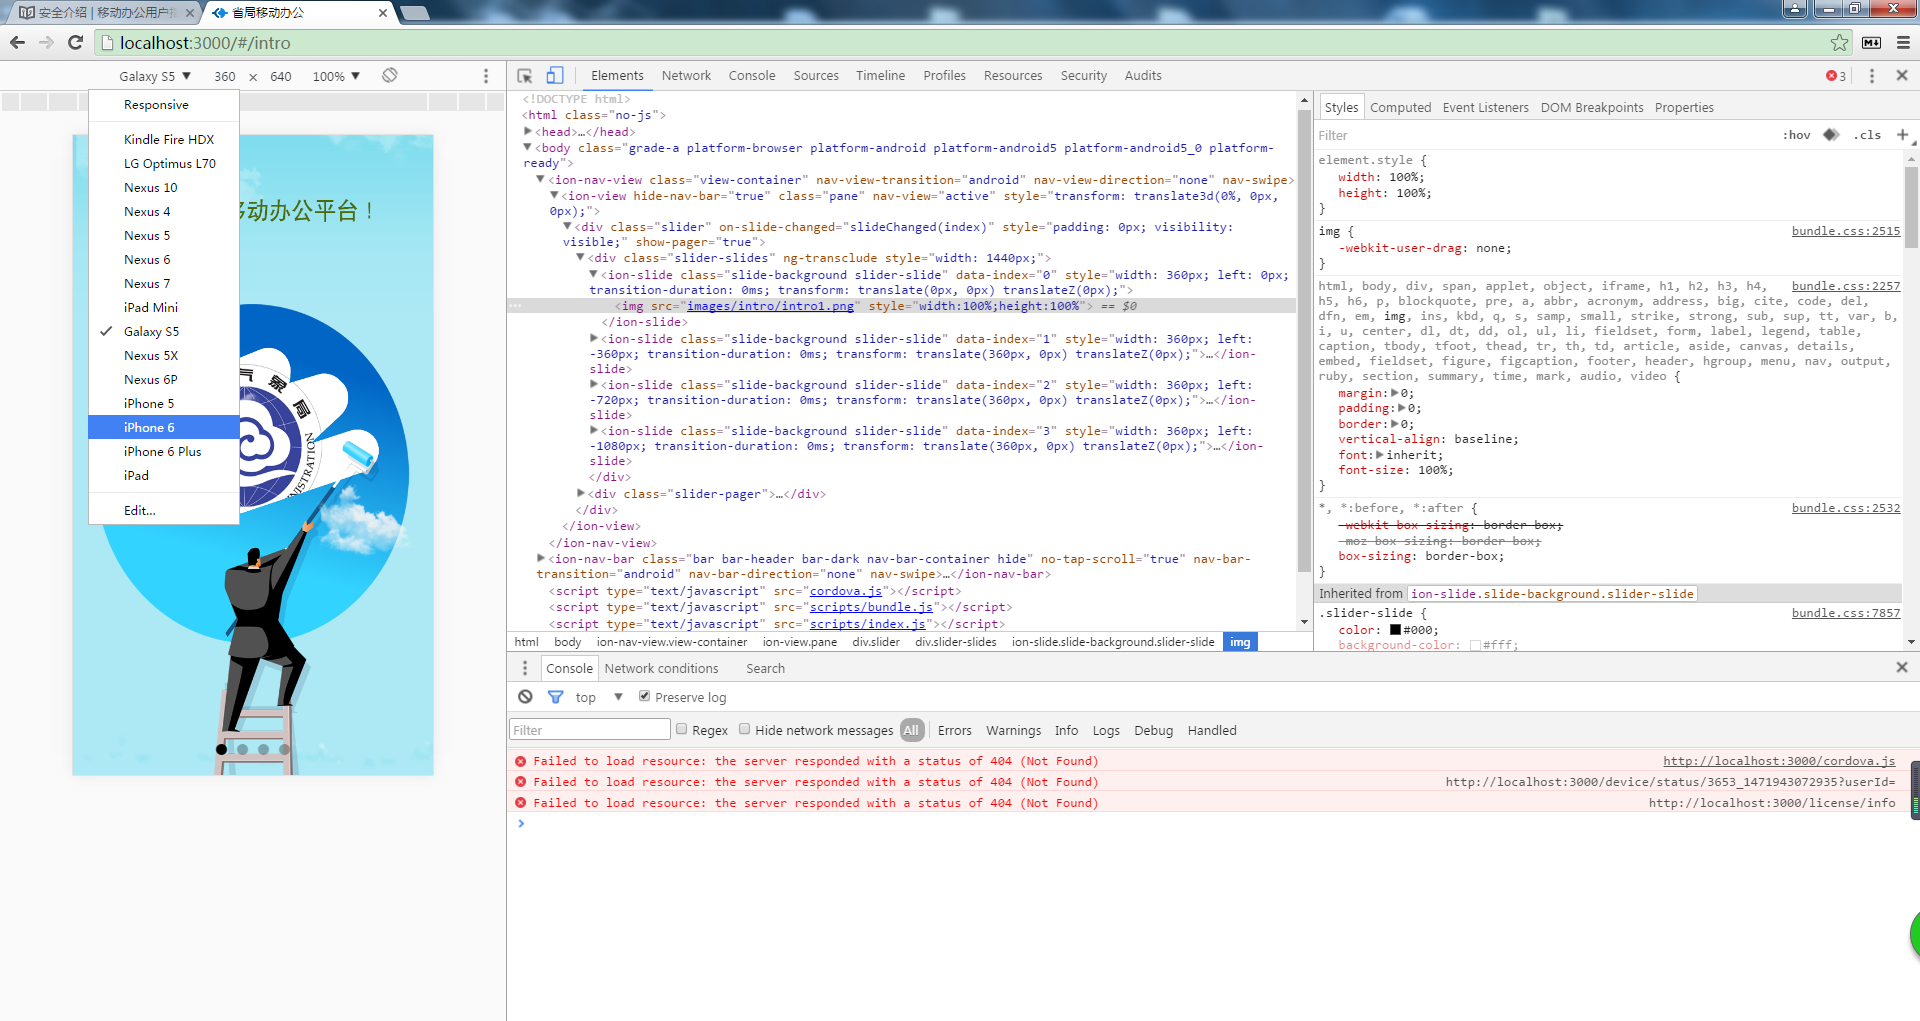
Task: Click the images/intro/intro1.png link
Action: (770, 306)
